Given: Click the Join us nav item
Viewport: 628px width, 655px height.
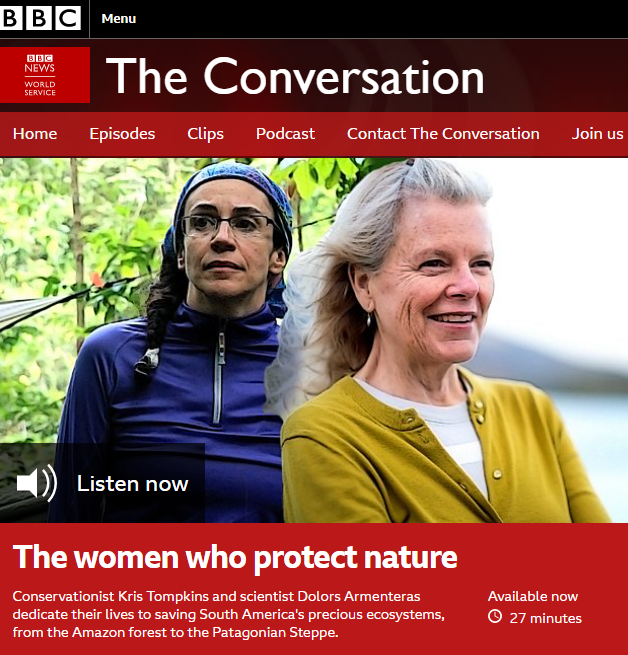Looking at the screenshot, I should click(x=597, y=134).
